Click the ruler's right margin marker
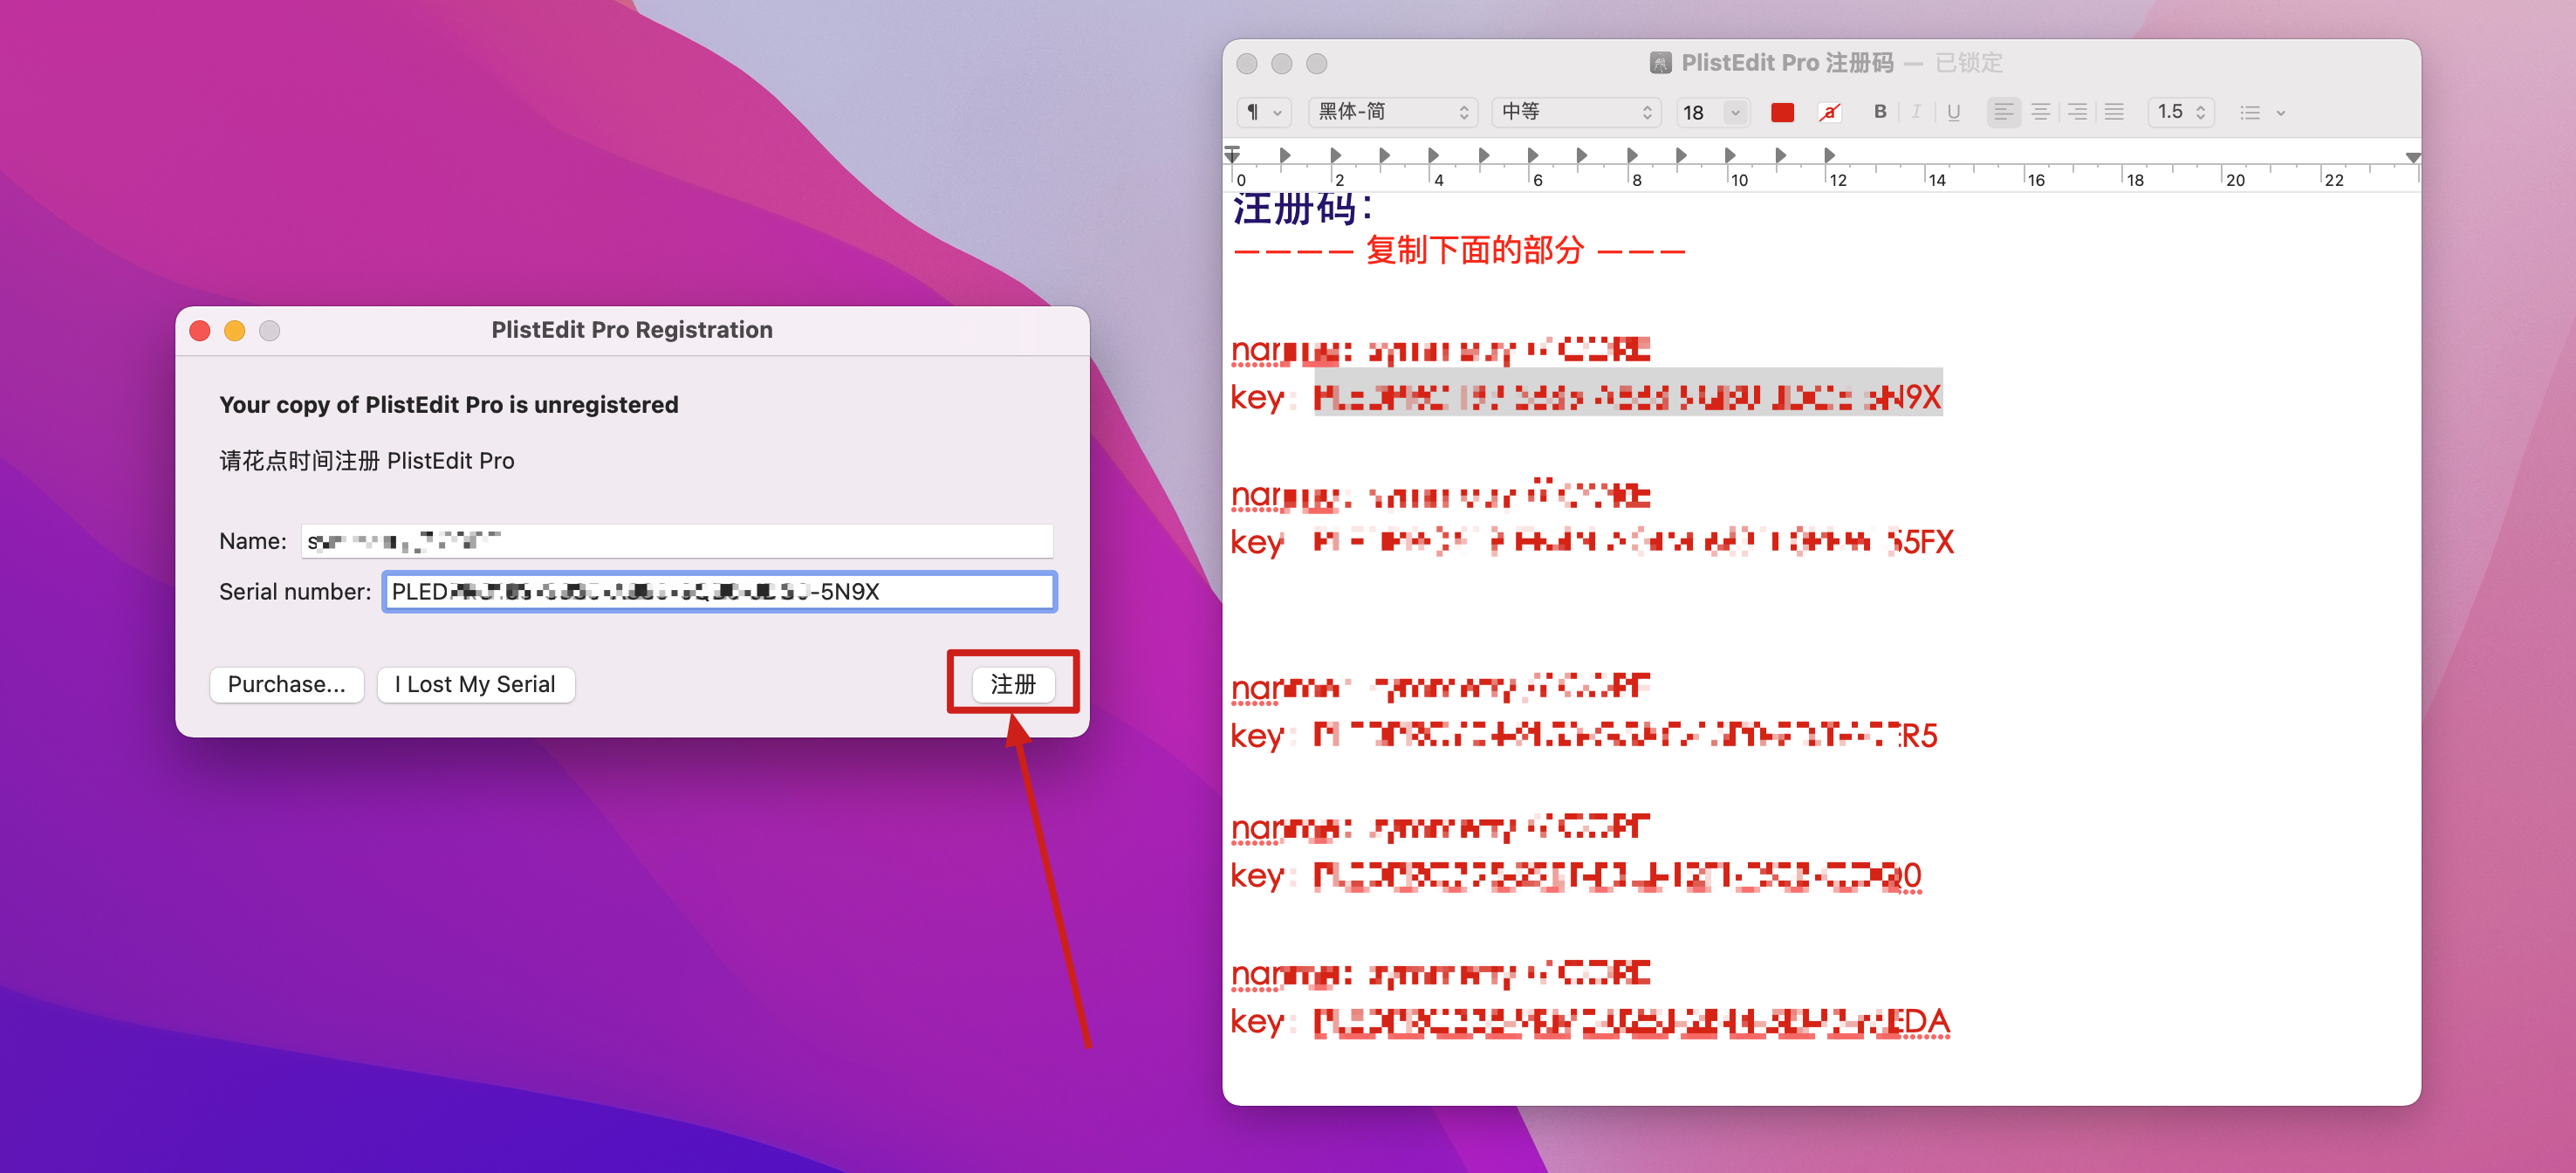This screenshot has height=1173, width=2576. pyautogui.click(x=2412, y=158)
